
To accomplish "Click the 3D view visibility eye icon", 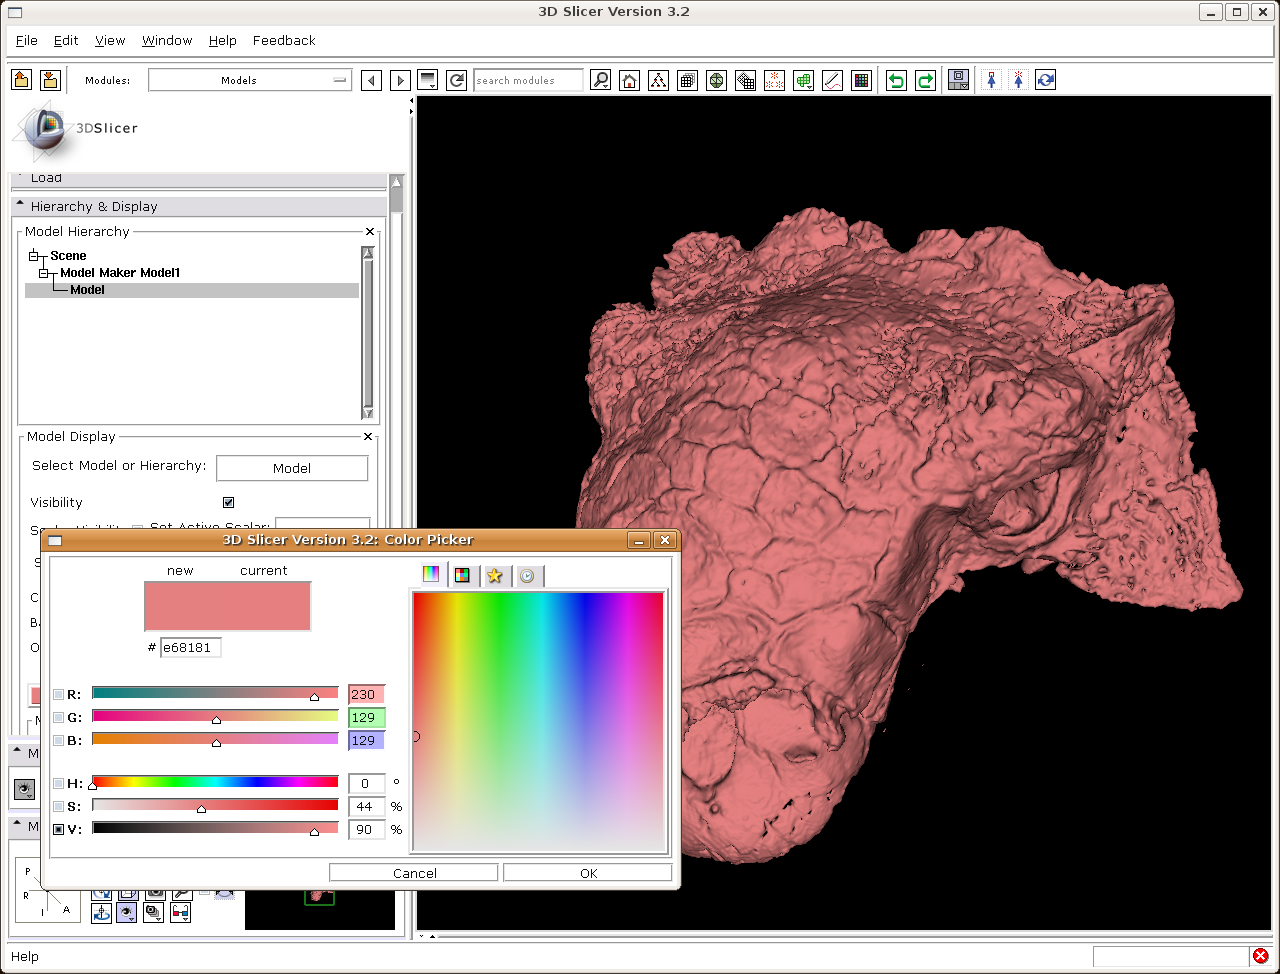I will (126, 912).
